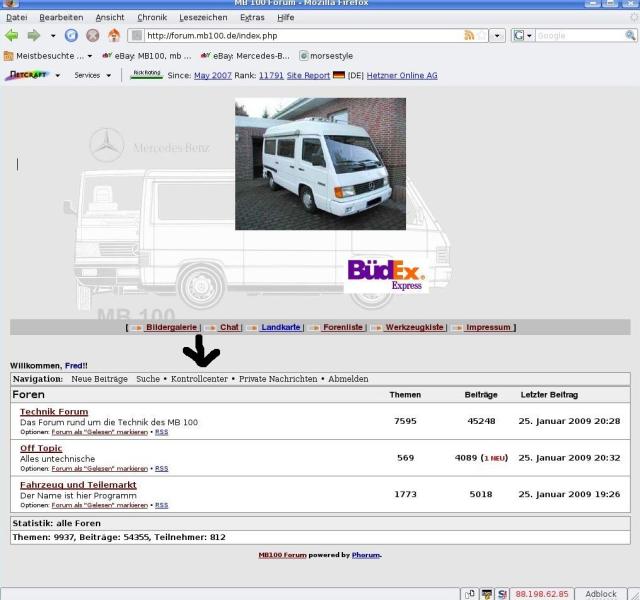Viewport: 640px width, 600px height.
Task: Bookmark page with the star icon
Action: coord(482,36)
